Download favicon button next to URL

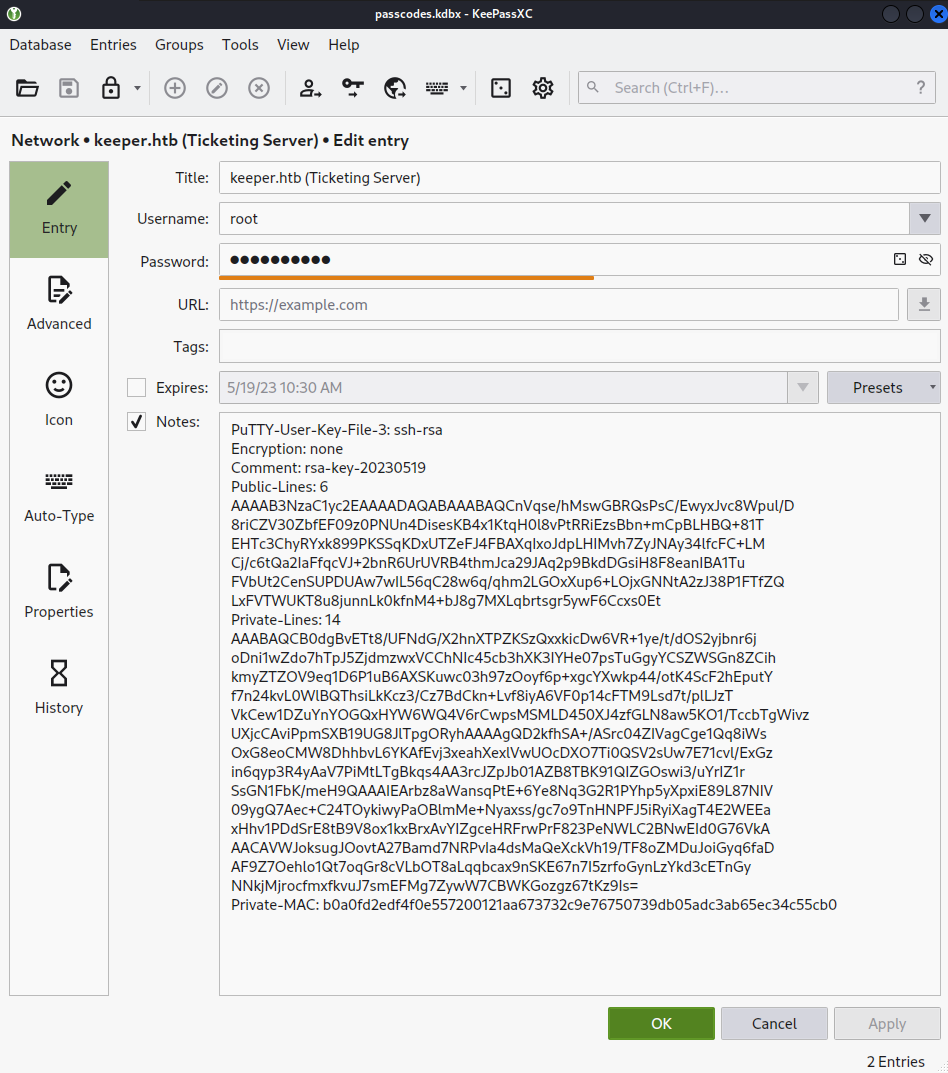click(x=924, y=305)
